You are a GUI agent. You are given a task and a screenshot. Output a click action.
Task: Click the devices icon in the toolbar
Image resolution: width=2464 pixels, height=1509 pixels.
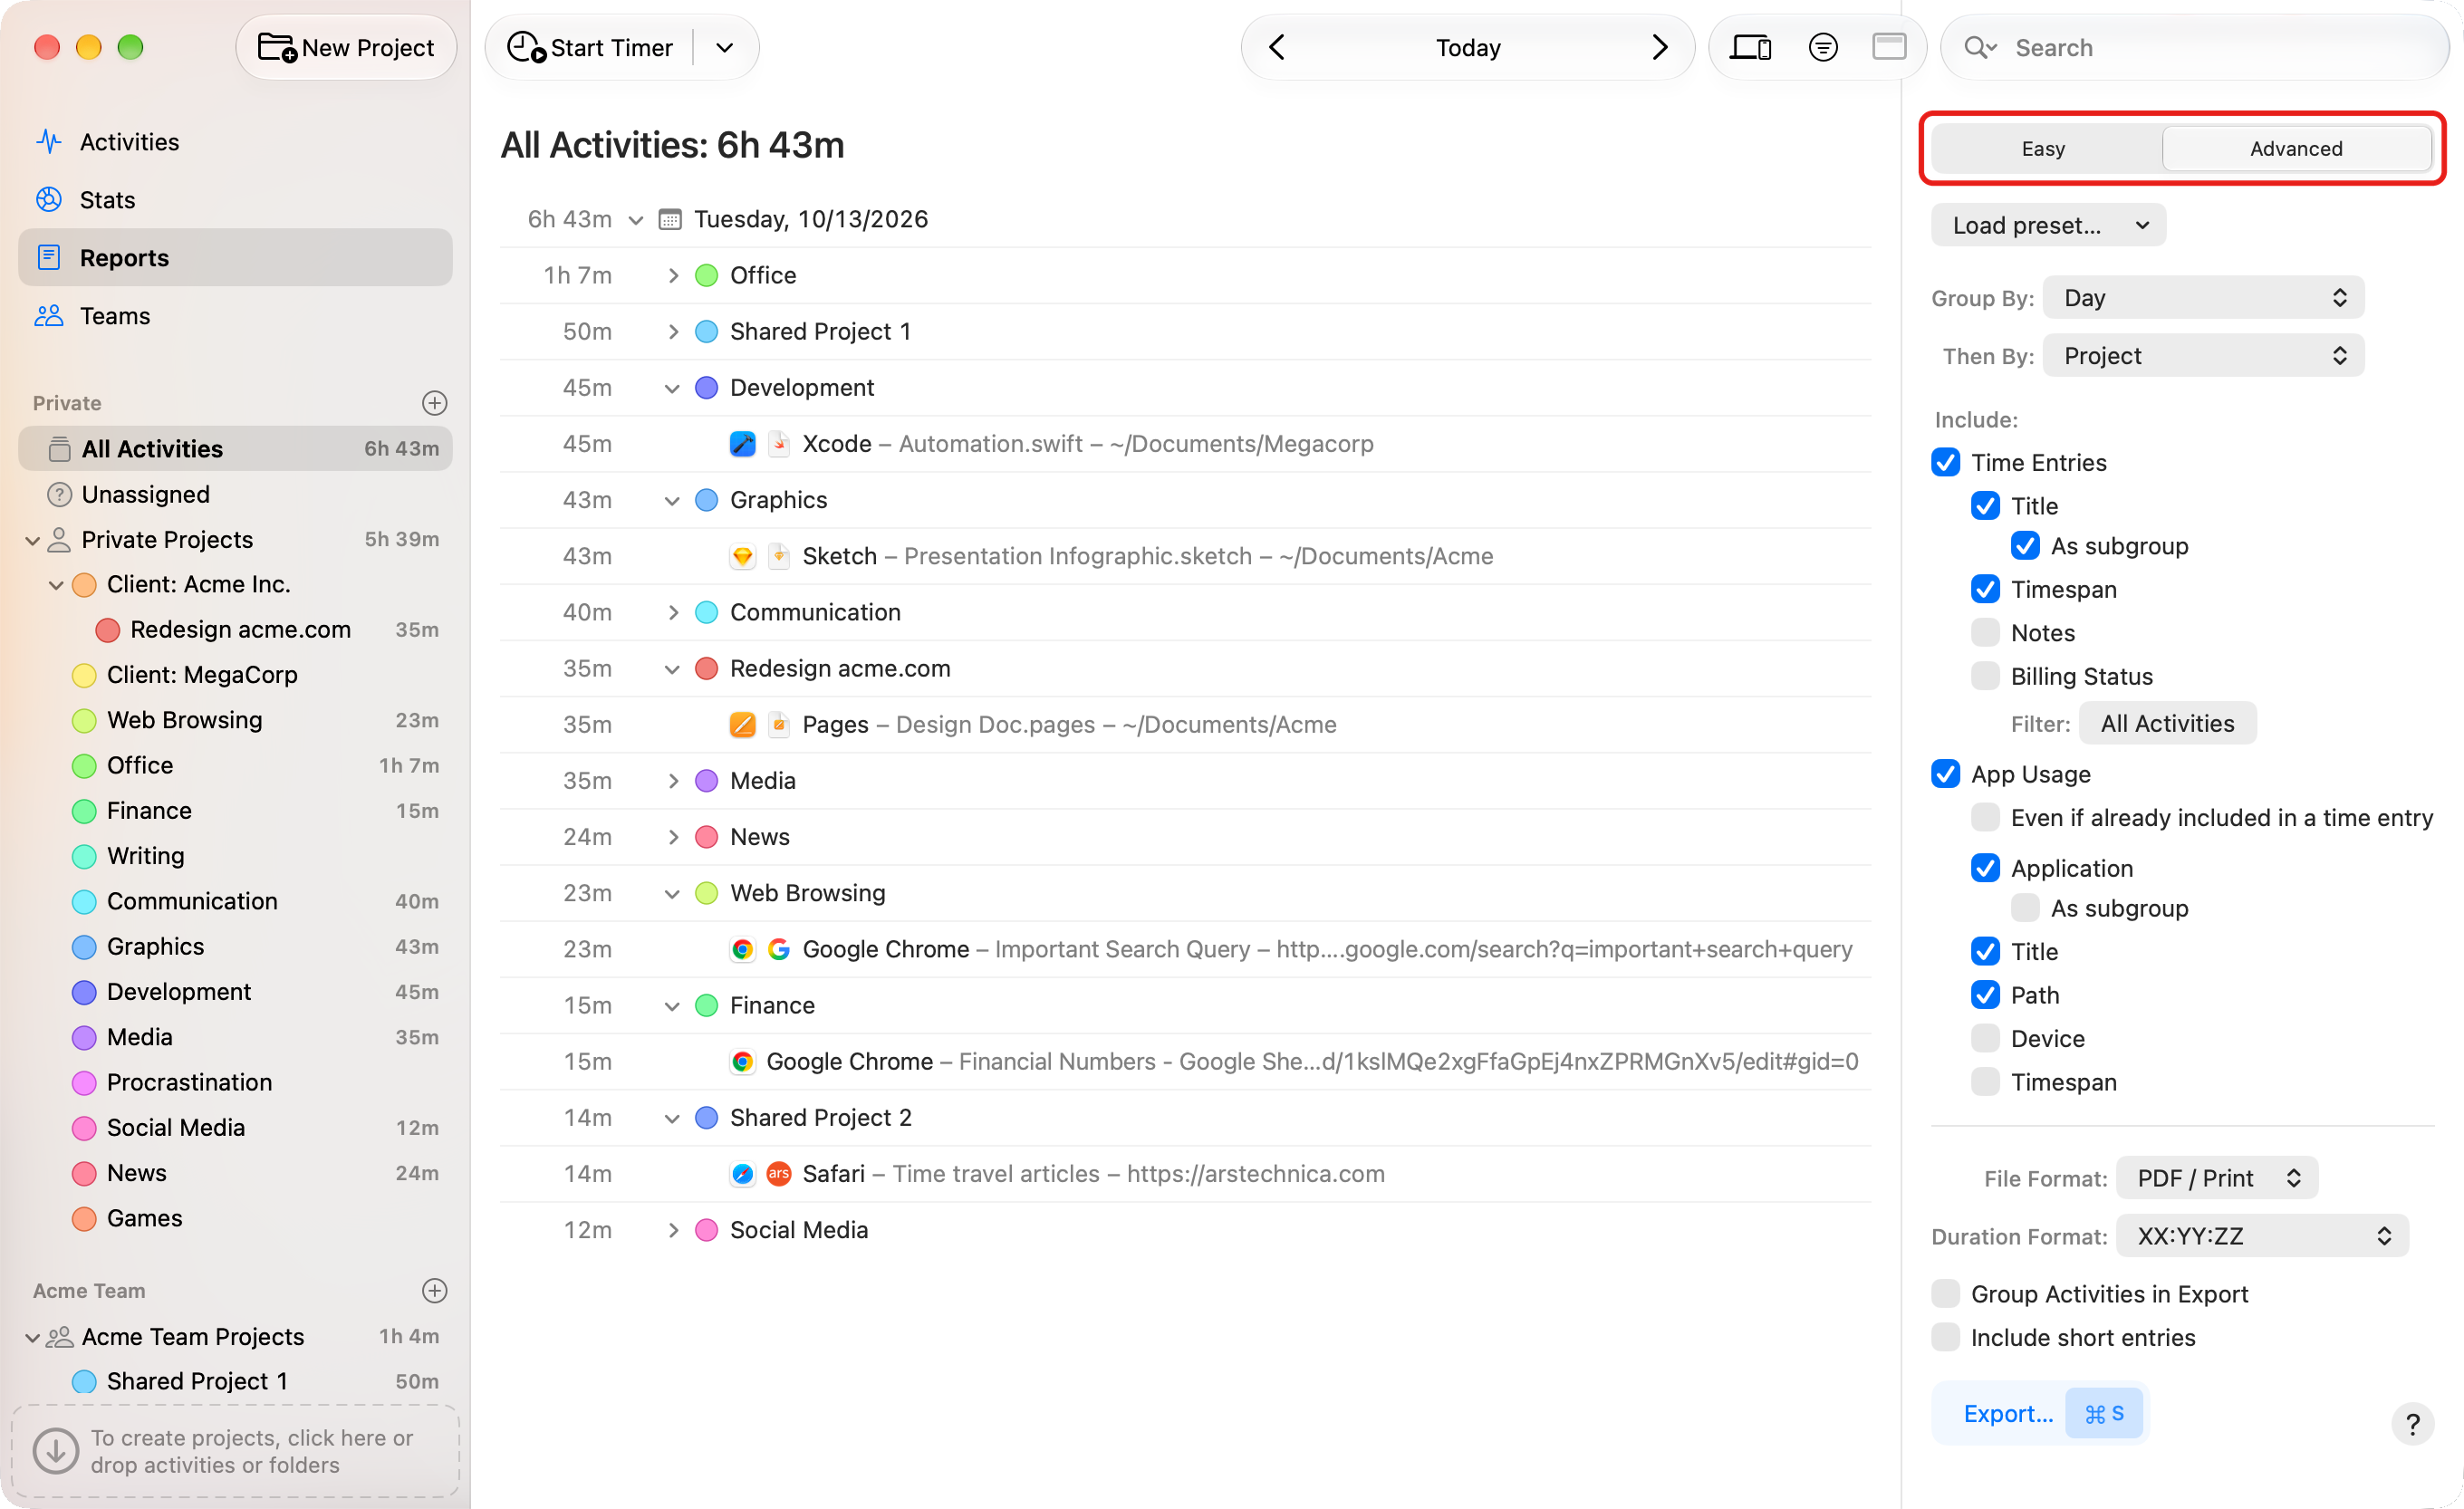1750,47
